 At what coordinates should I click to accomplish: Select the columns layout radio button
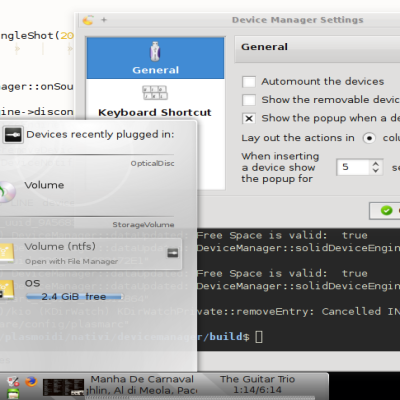coord(369,138)
